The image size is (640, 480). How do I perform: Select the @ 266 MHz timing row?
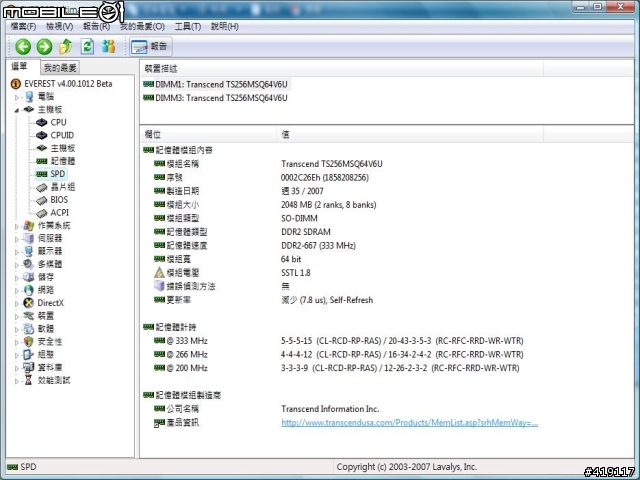339,354
